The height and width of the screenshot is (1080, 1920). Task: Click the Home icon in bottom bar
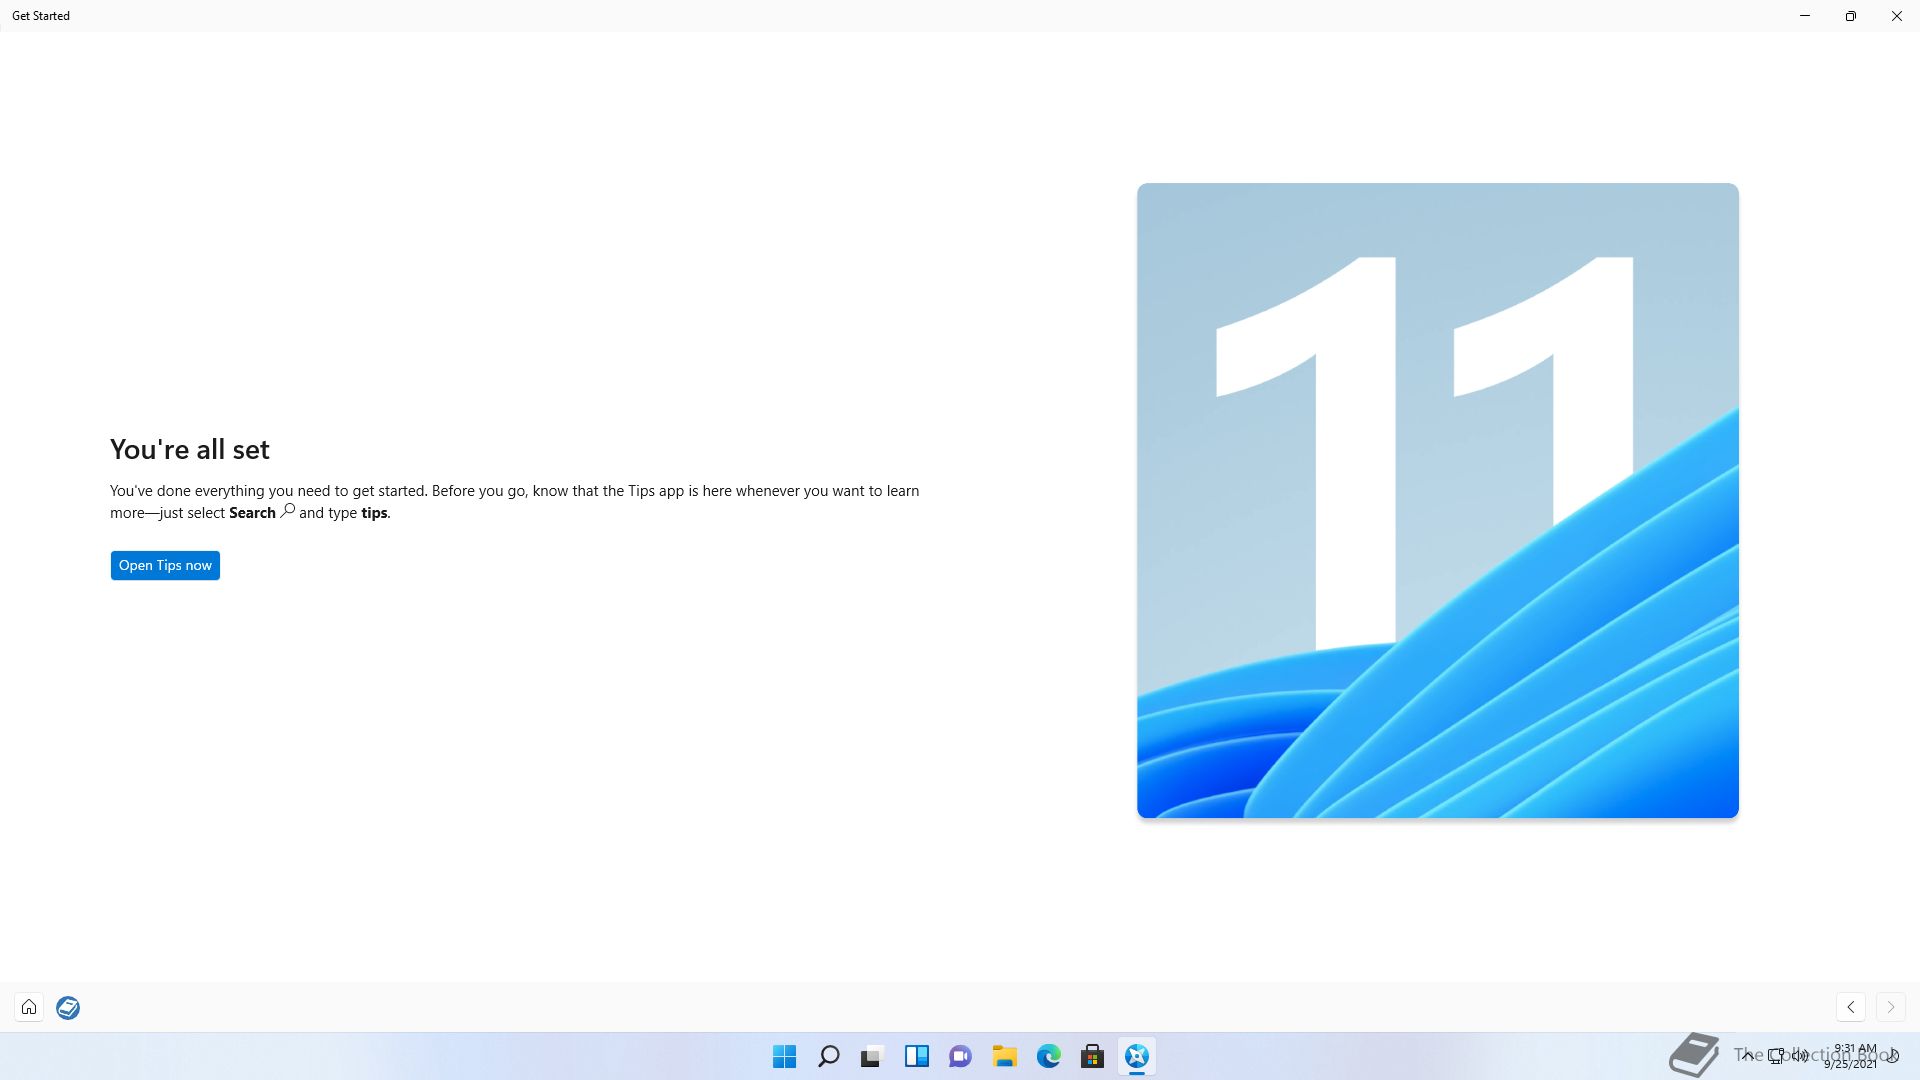pyautogui.click(x=29, y=1007)
